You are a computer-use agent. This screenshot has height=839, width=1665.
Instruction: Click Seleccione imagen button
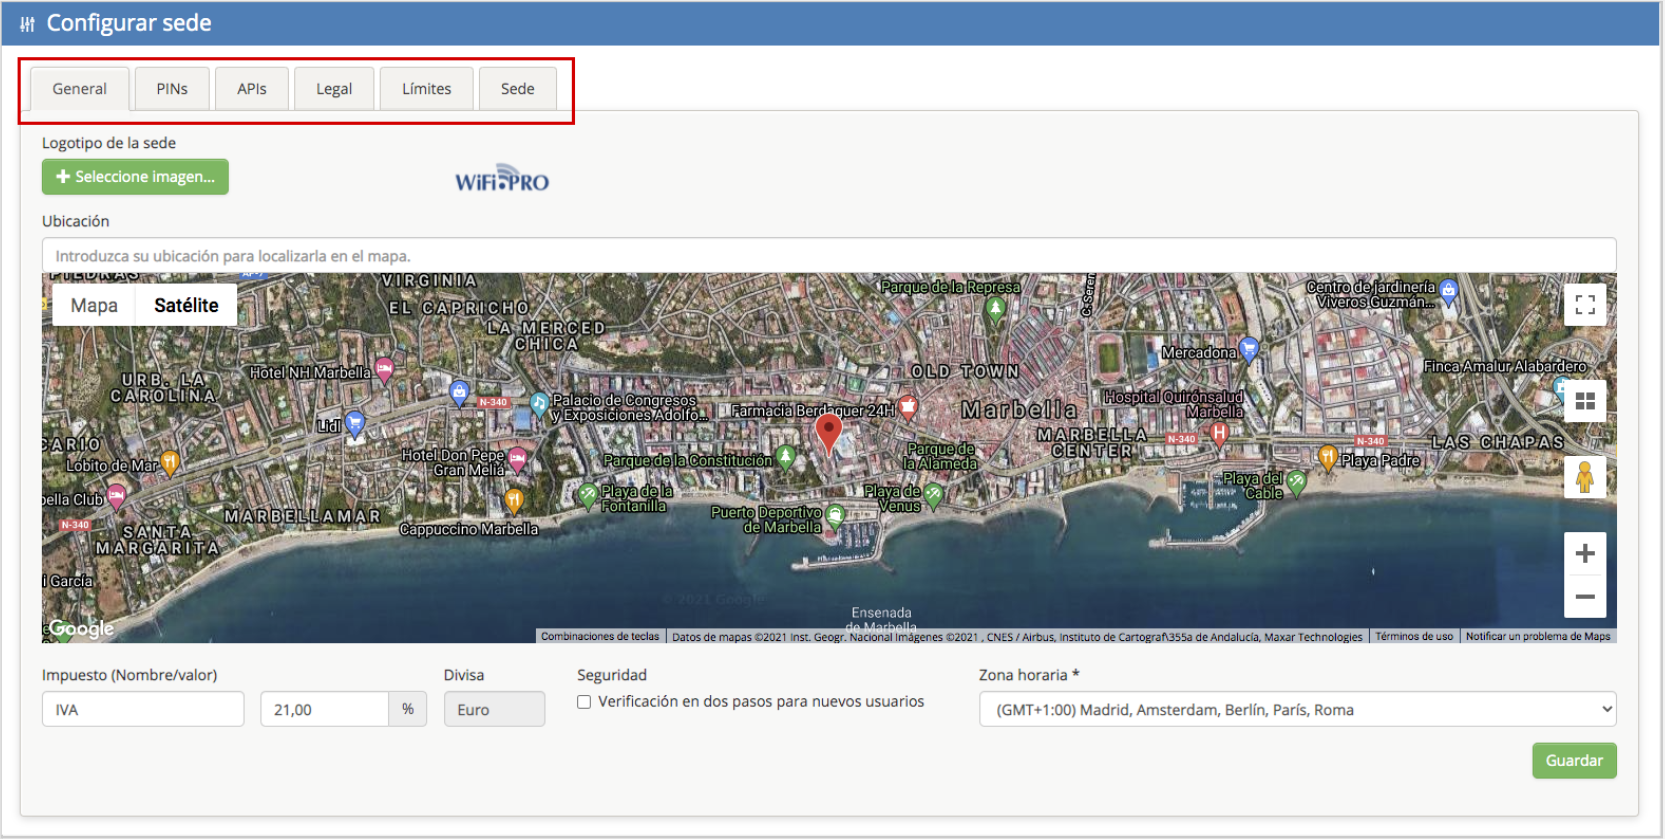coord(135,177)
